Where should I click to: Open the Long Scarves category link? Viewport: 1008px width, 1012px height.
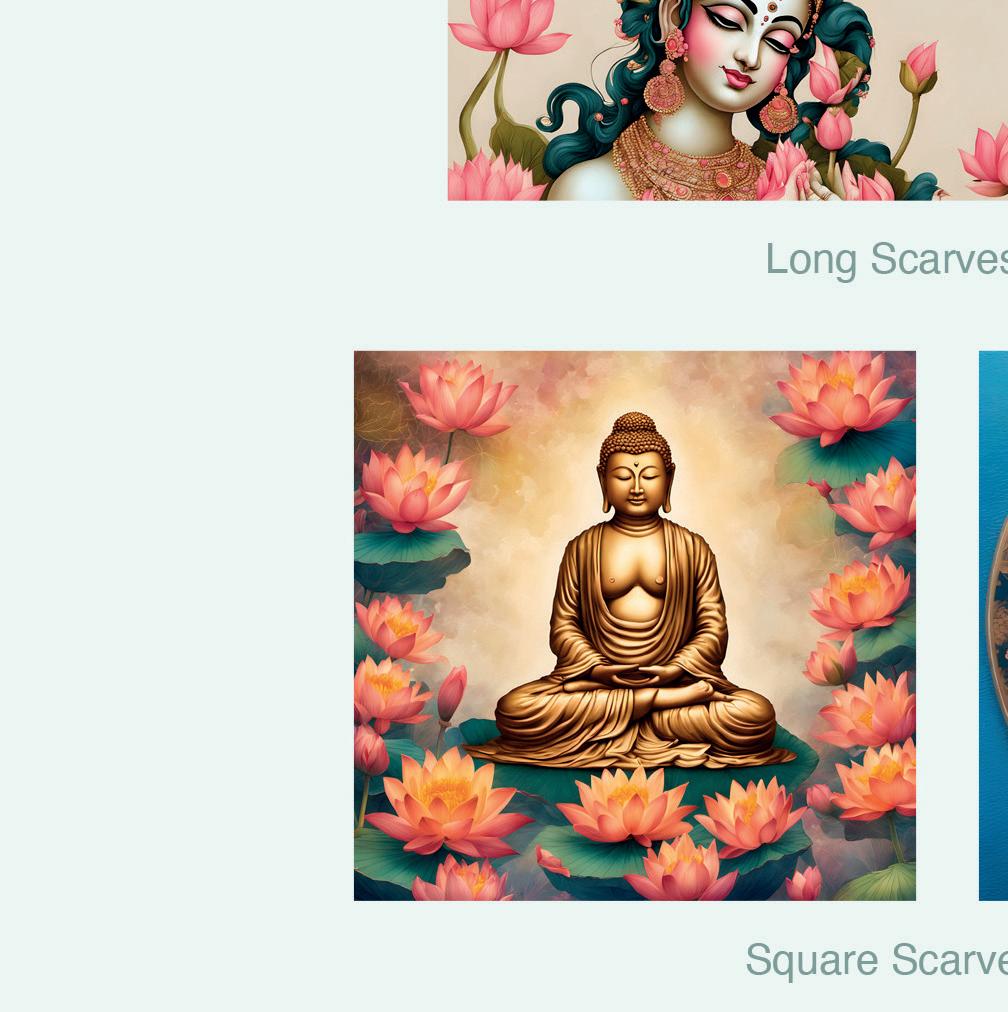[887, 260]
